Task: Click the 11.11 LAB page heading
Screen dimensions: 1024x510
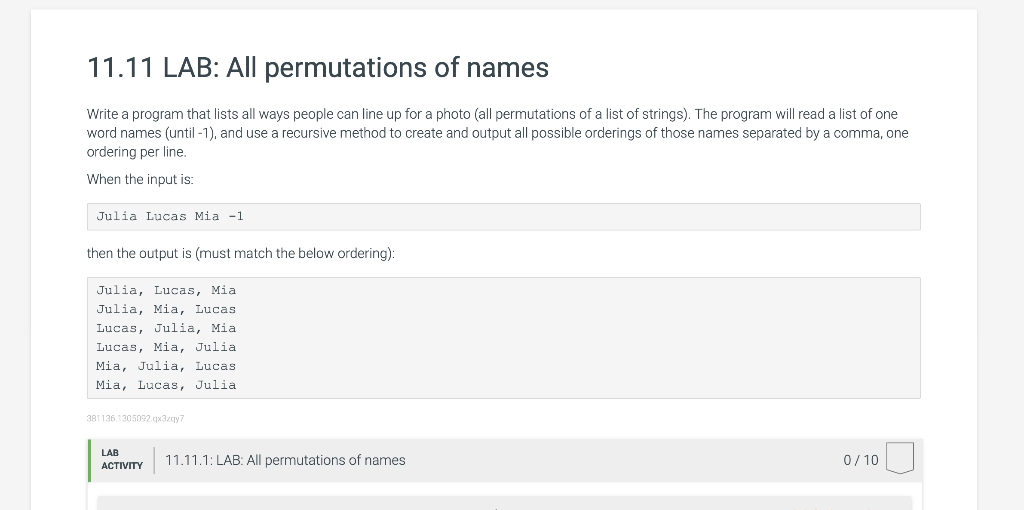Action: tap(318, 67)
